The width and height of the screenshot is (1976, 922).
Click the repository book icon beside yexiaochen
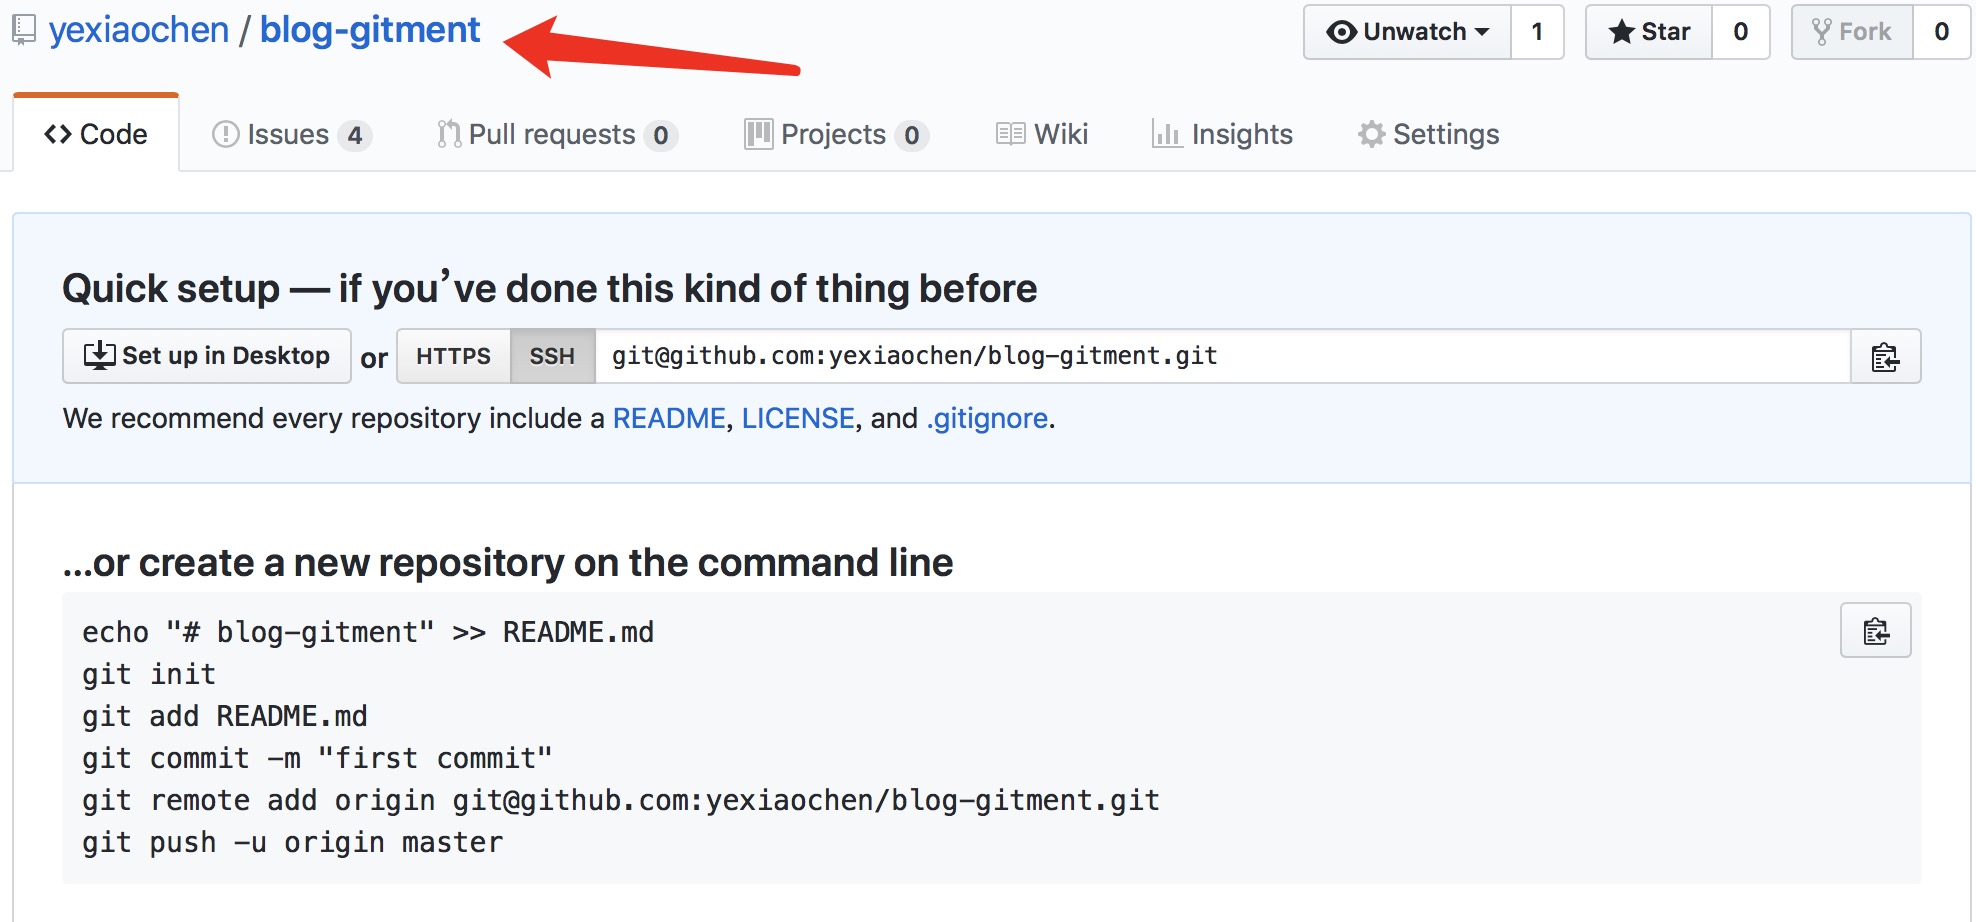click(x=24, y=30)
